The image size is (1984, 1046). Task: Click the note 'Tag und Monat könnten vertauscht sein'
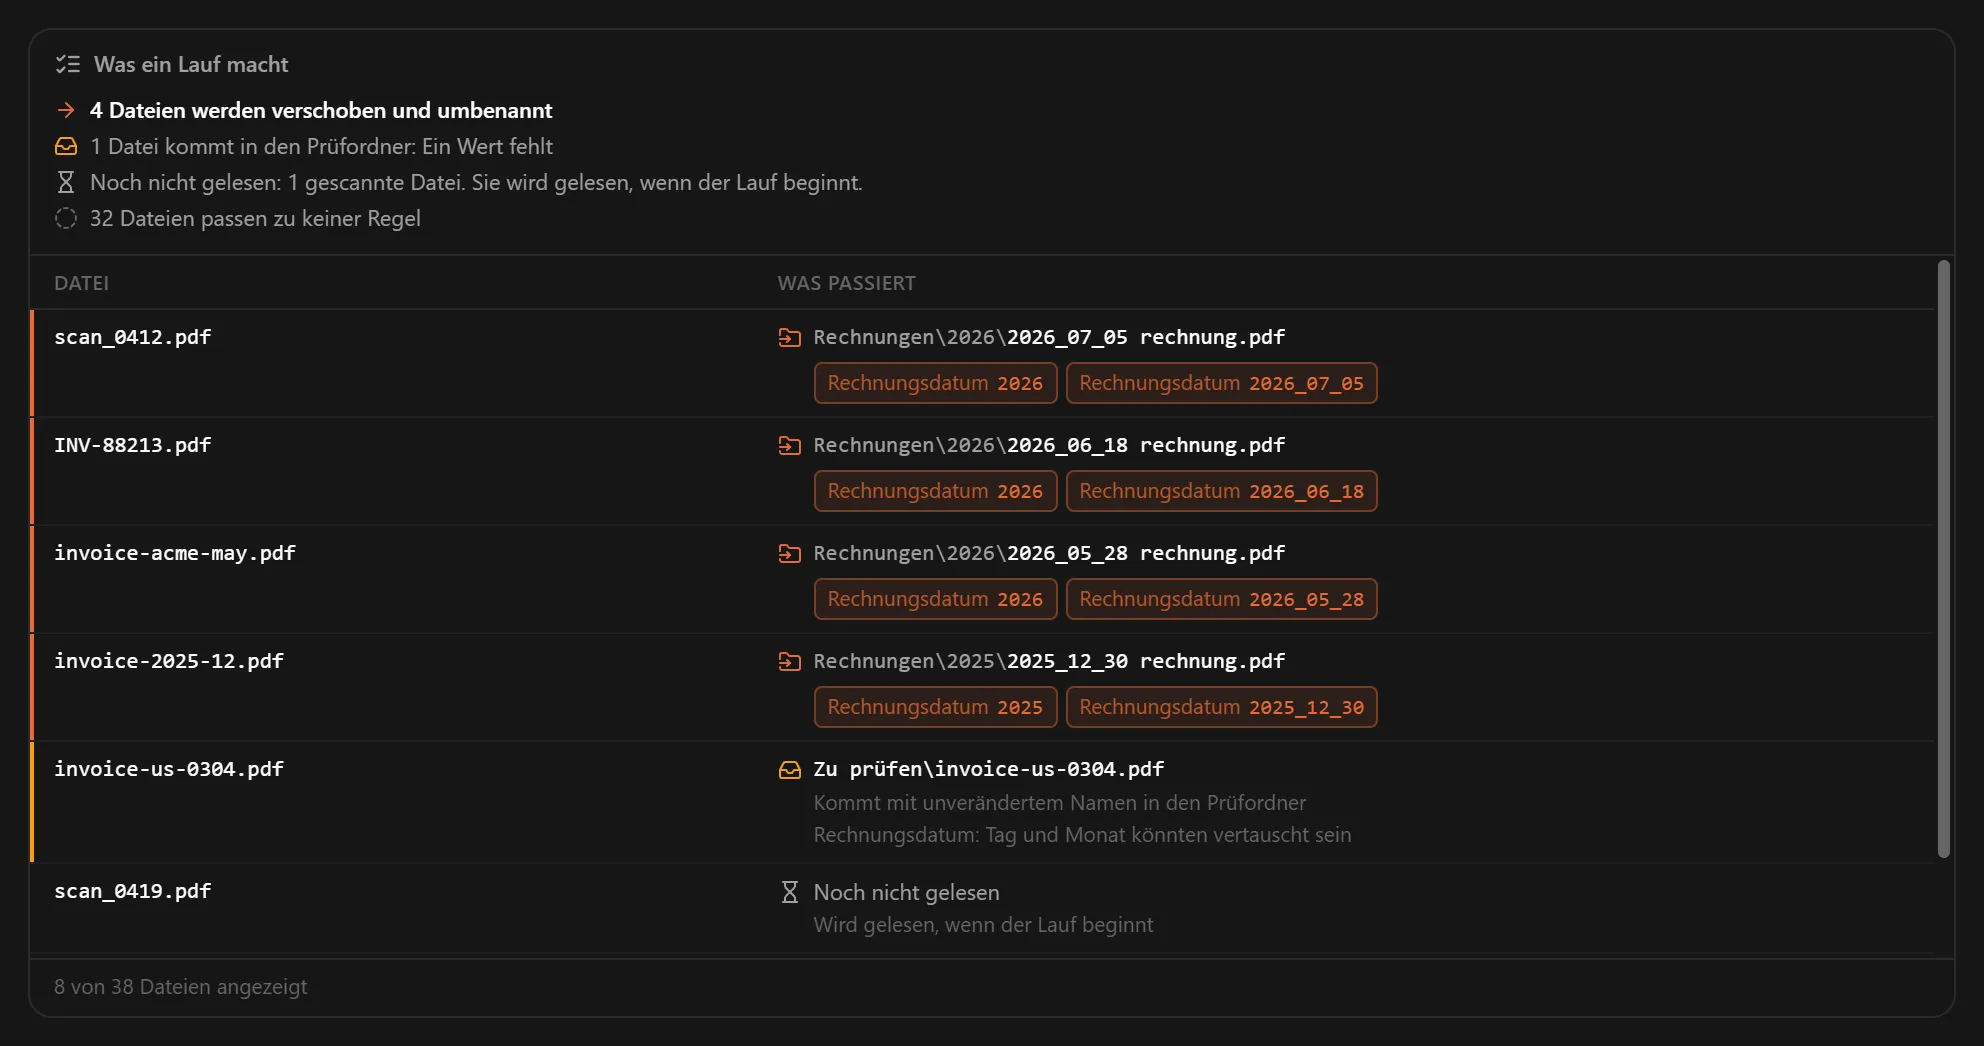pyautogui.click(x=1168, y=835)
